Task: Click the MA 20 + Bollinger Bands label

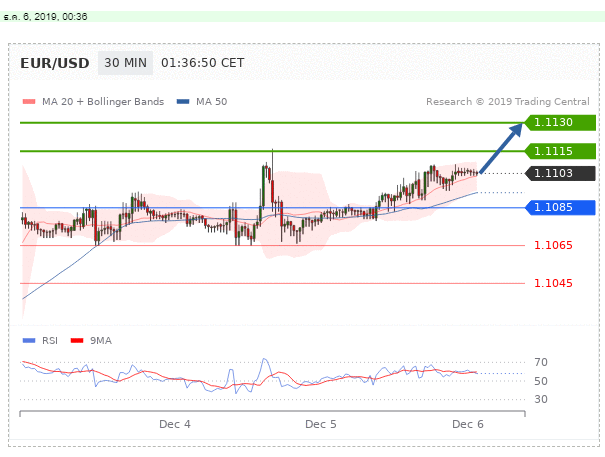Action: (x=103, y=102)
